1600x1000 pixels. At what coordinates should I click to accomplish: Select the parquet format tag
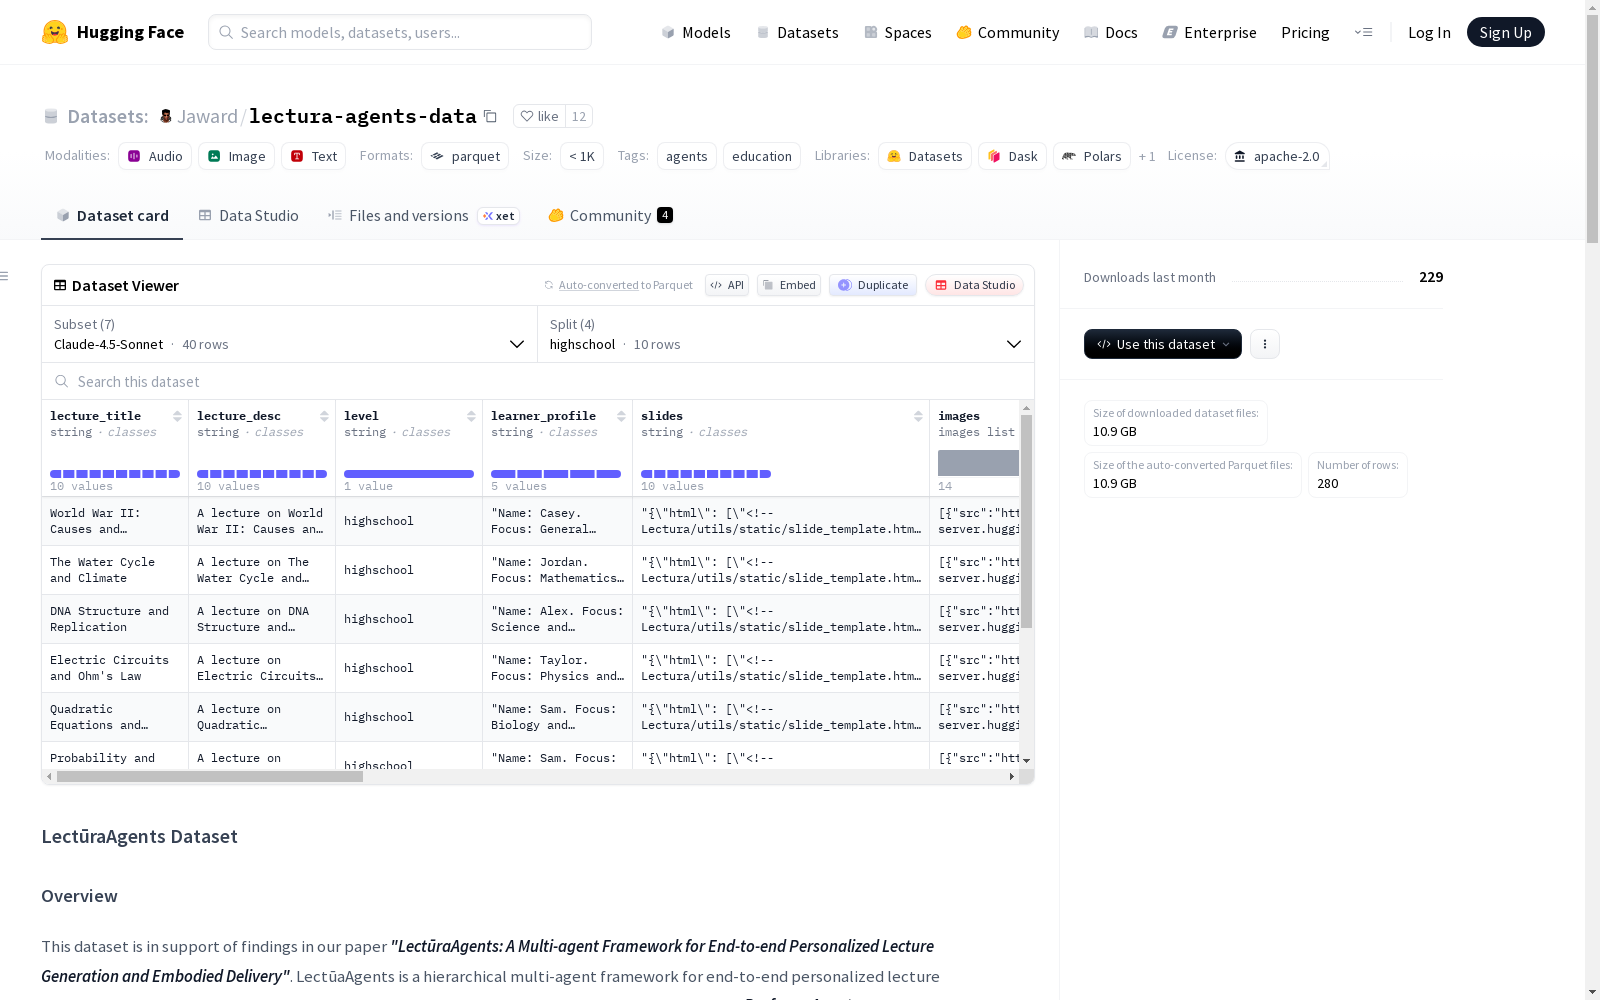click(465, 156)
